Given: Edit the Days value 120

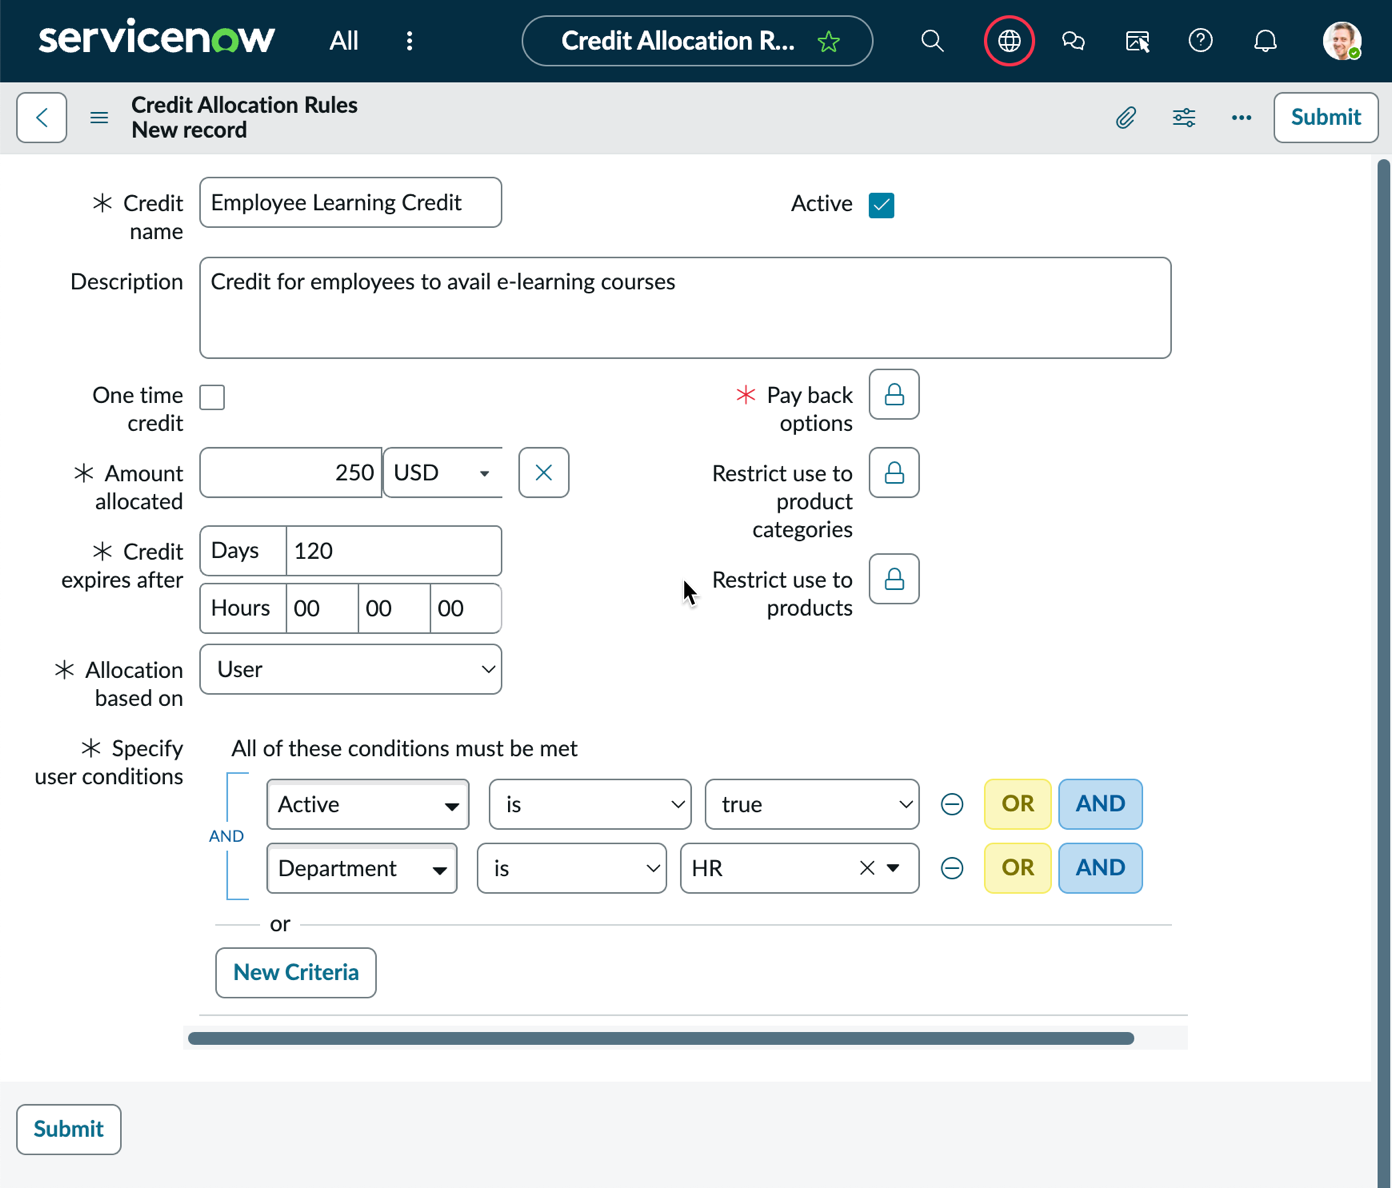Looking at the screenshot, I should (x=394, y=551).
